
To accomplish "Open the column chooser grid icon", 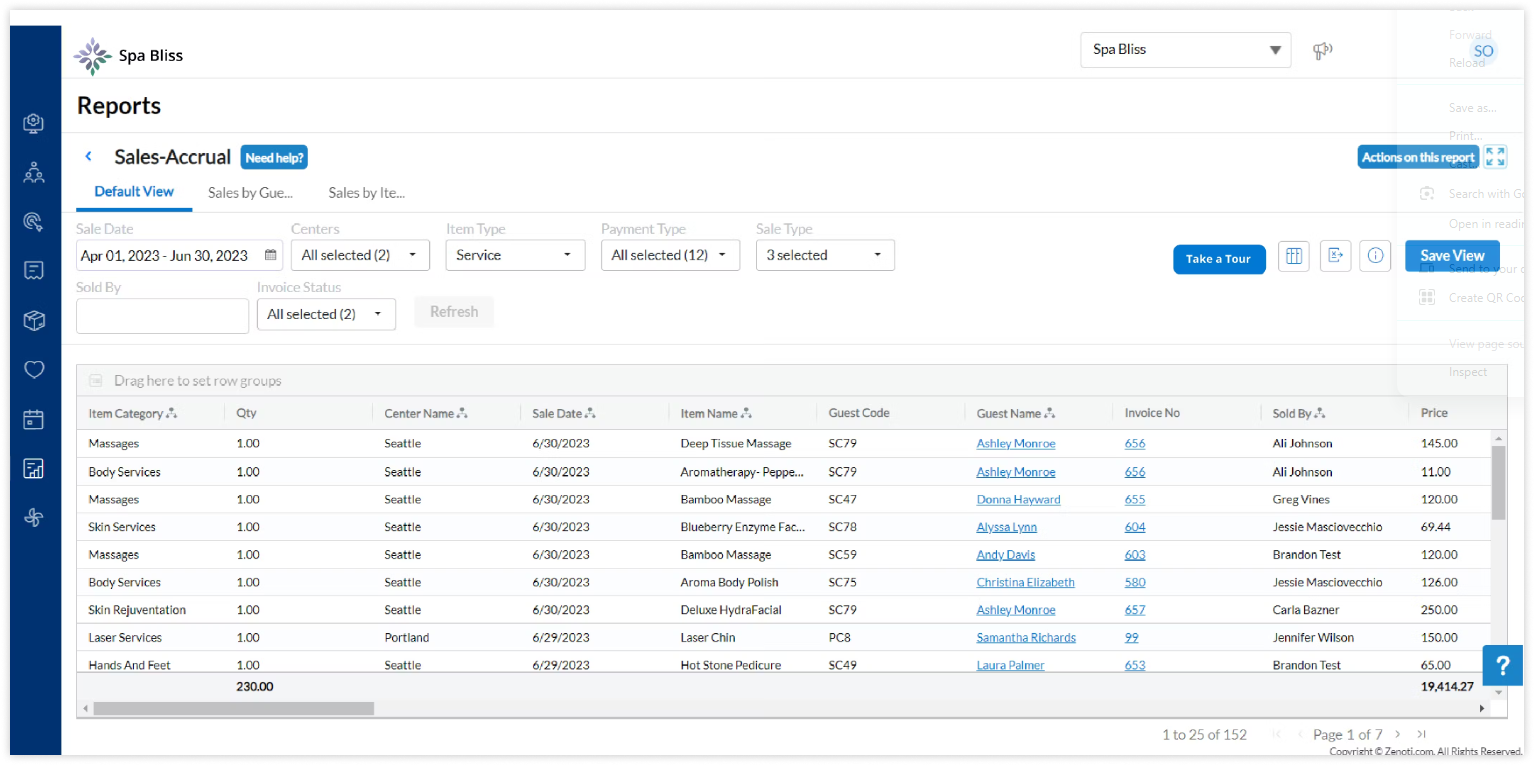I will 1293,256.
